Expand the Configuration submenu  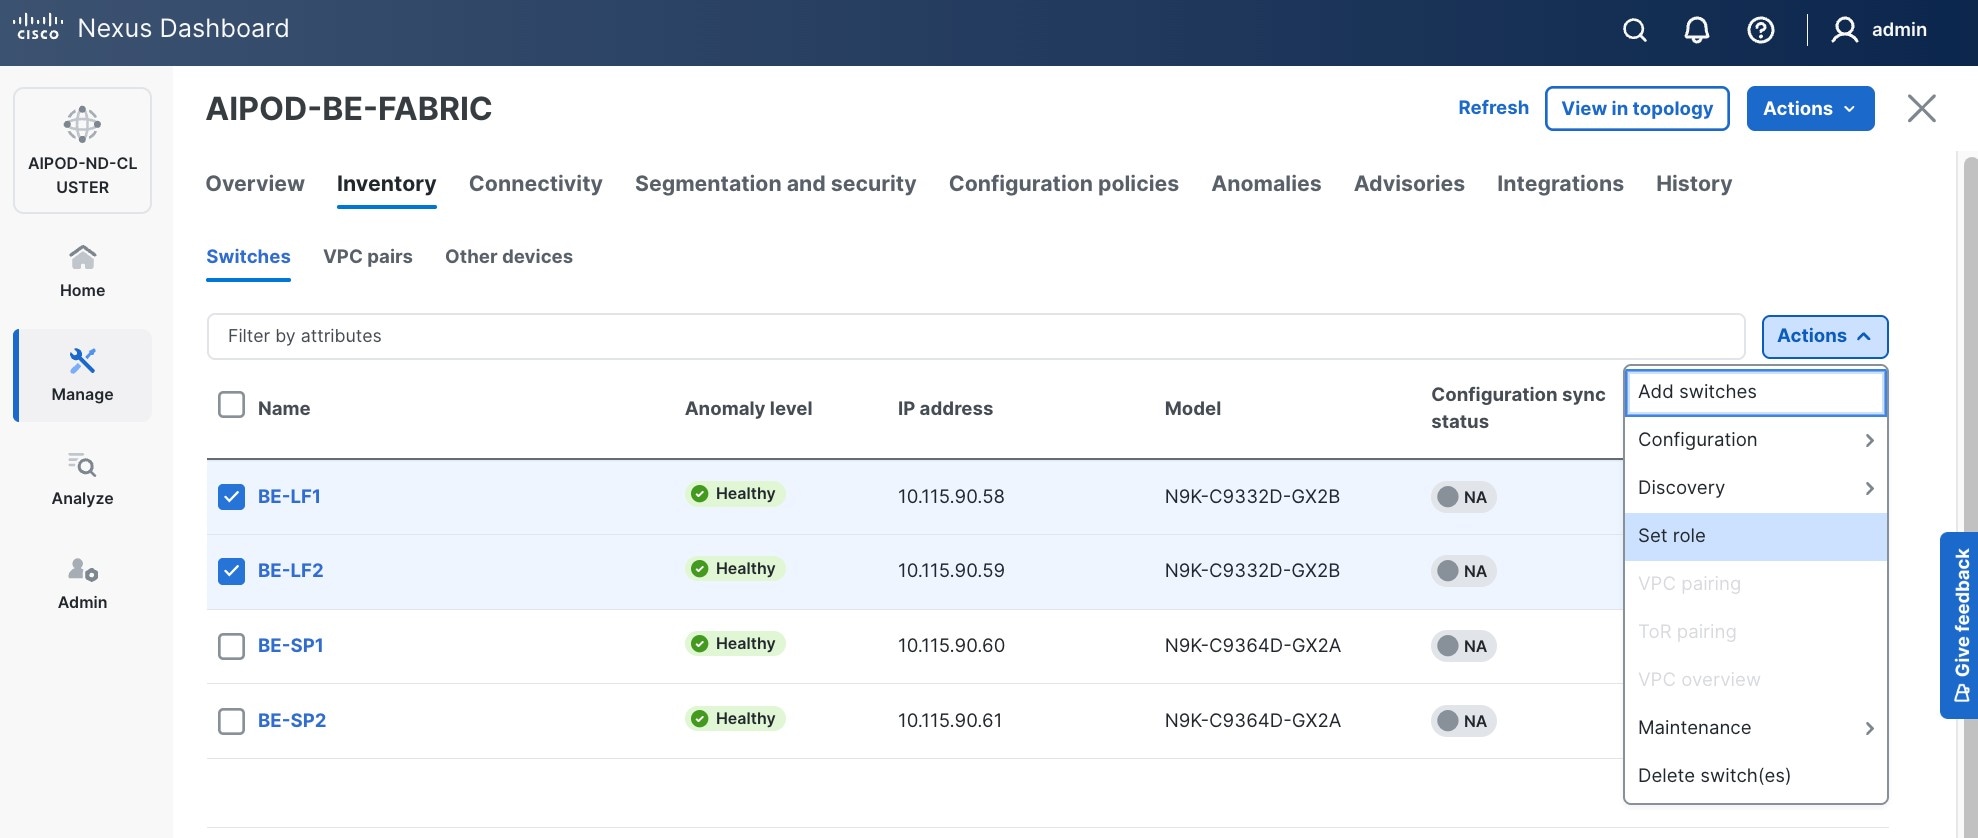[x=1755, y=440]
